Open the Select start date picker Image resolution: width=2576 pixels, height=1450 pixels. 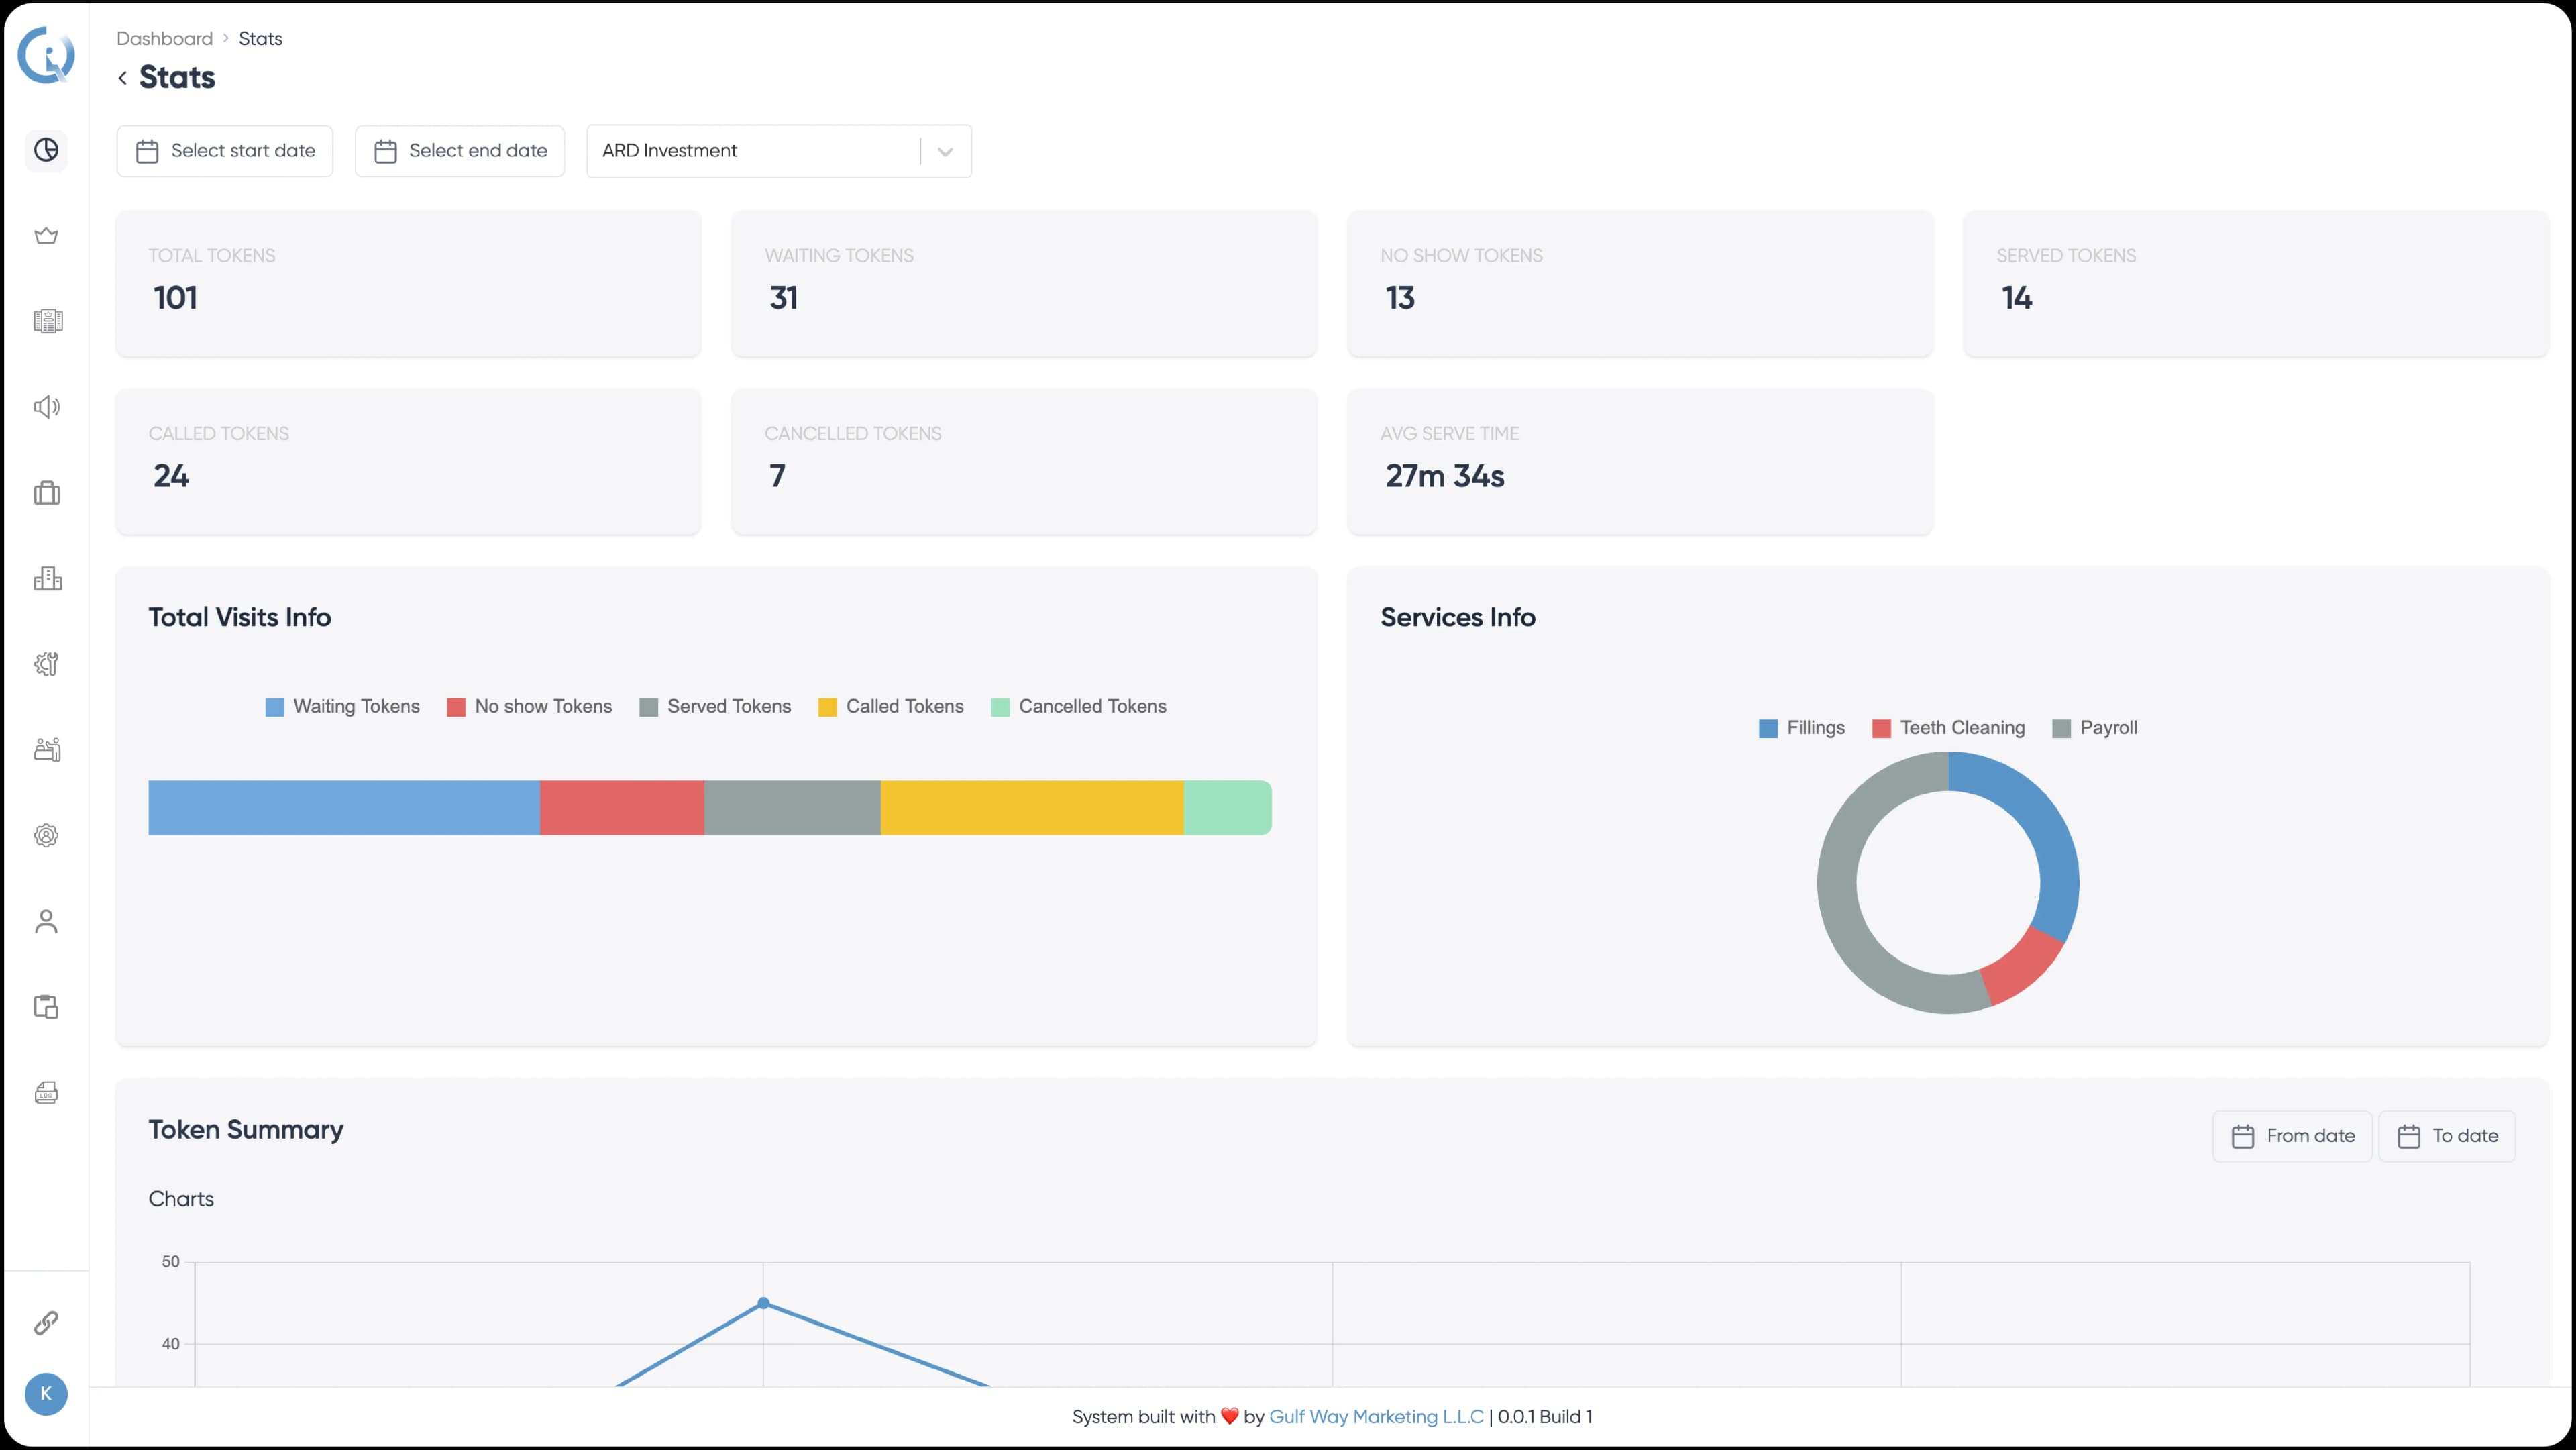pyautogui.click(x=224, y=150)
